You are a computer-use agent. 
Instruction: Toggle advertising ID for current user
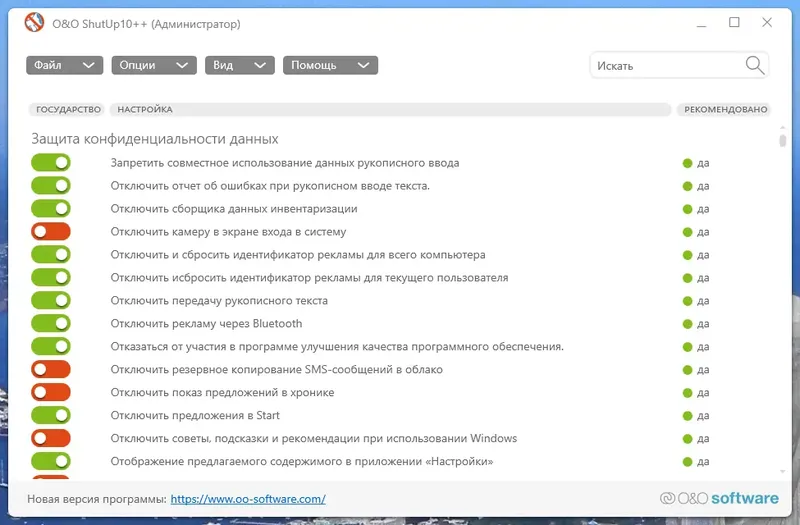tap(51, 278)
